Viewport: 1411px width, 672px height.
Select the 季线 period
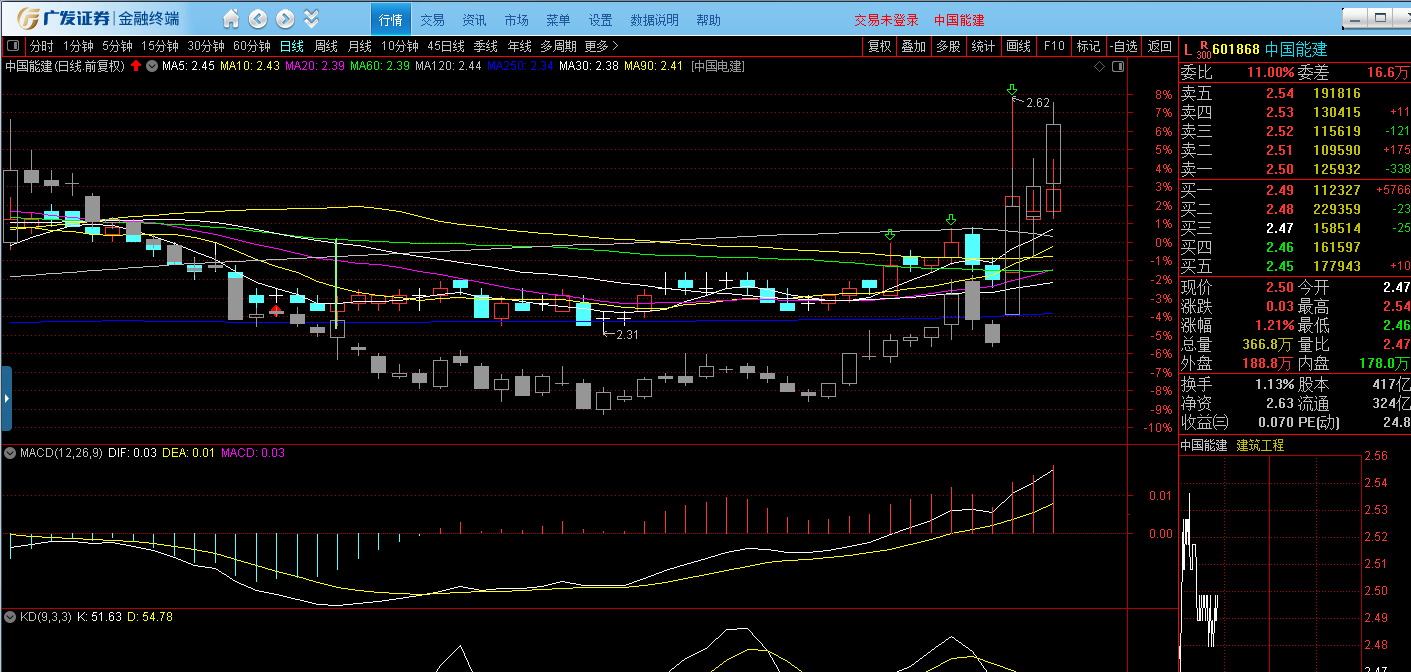pyautogui.click(x=486, y=46)
